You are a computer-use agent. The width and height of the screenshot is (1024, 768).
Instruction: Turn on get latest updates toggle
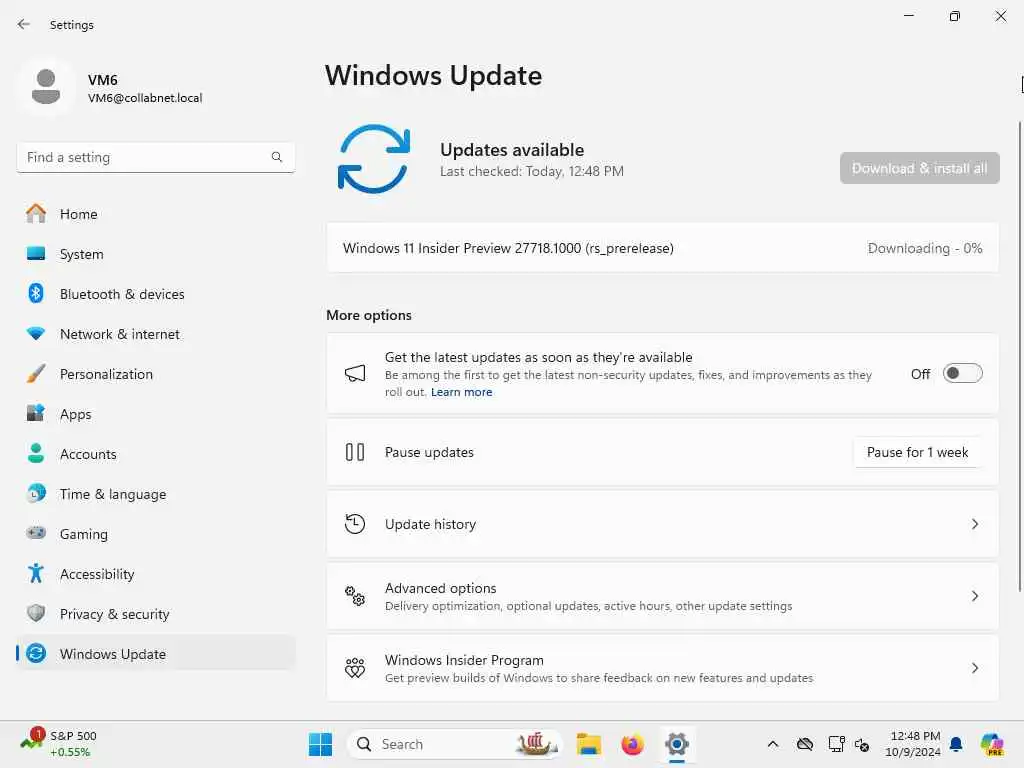point(963,374)
